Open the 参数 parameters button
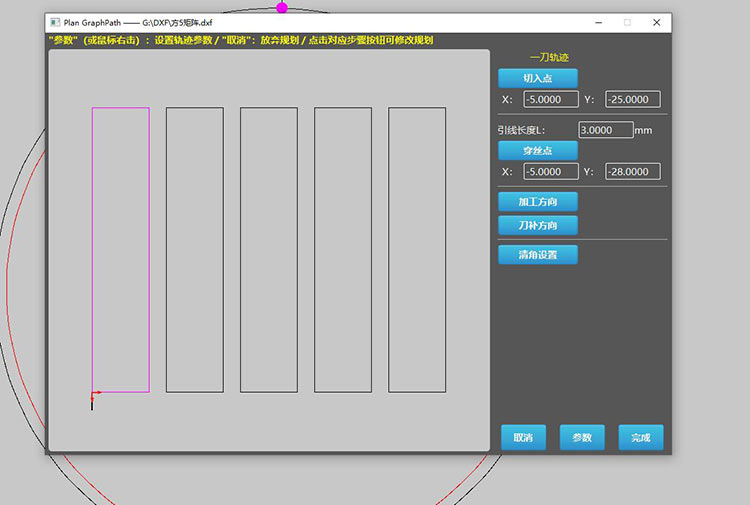750x505 pixels. click(x=582, y=437)
